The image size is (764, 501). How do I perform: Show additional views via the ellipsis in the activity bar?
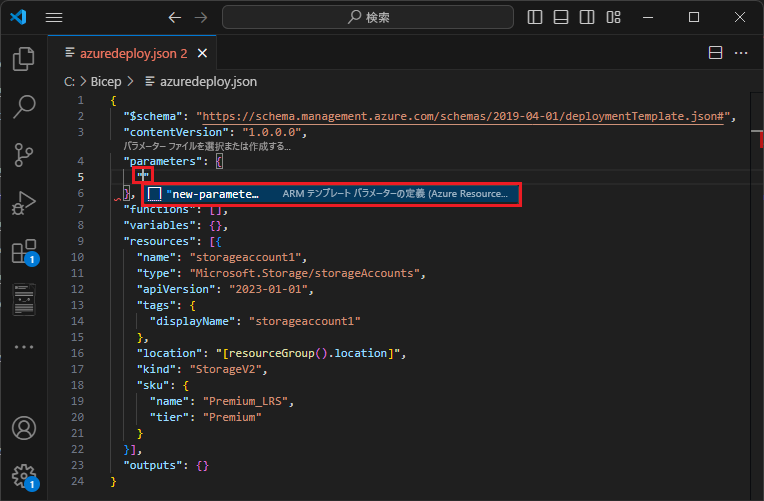coord(23,347)
